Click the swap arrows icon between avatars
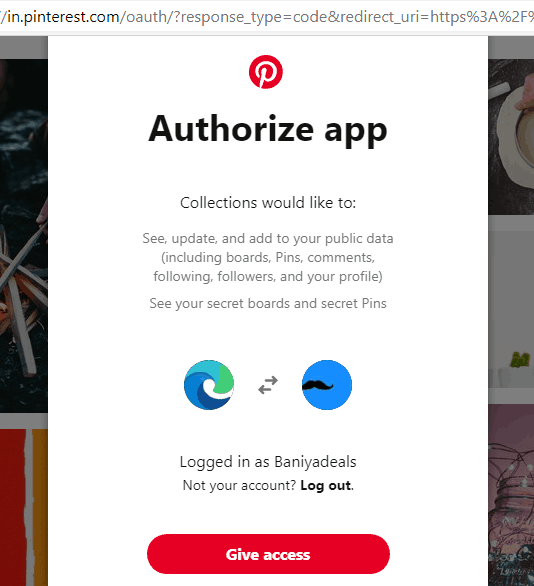 click(268, 385)
